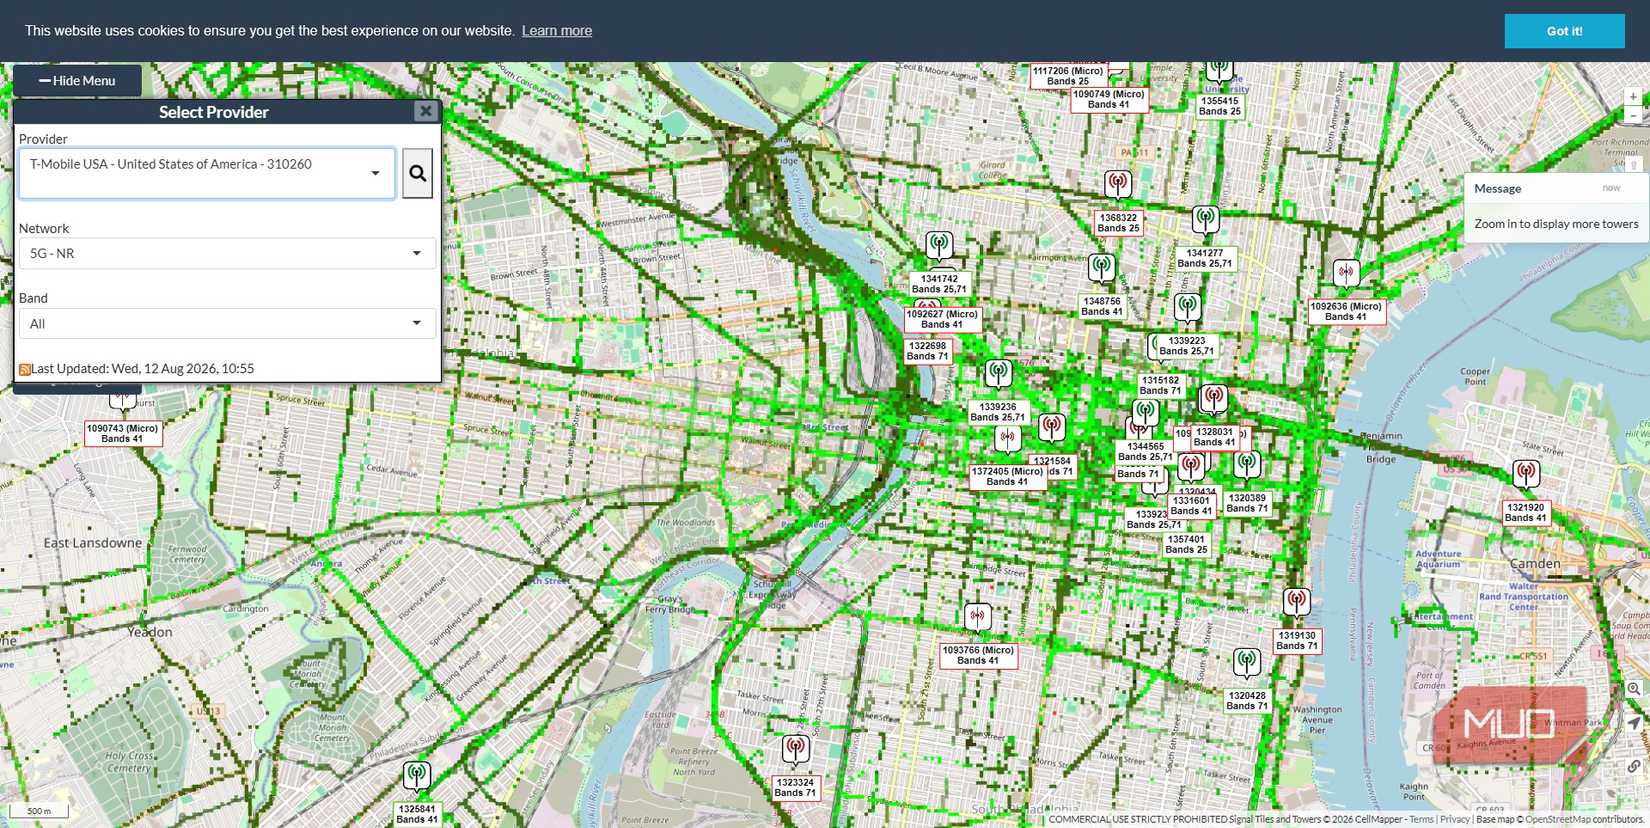Zoom in the map with plus button

point(1633,97)
